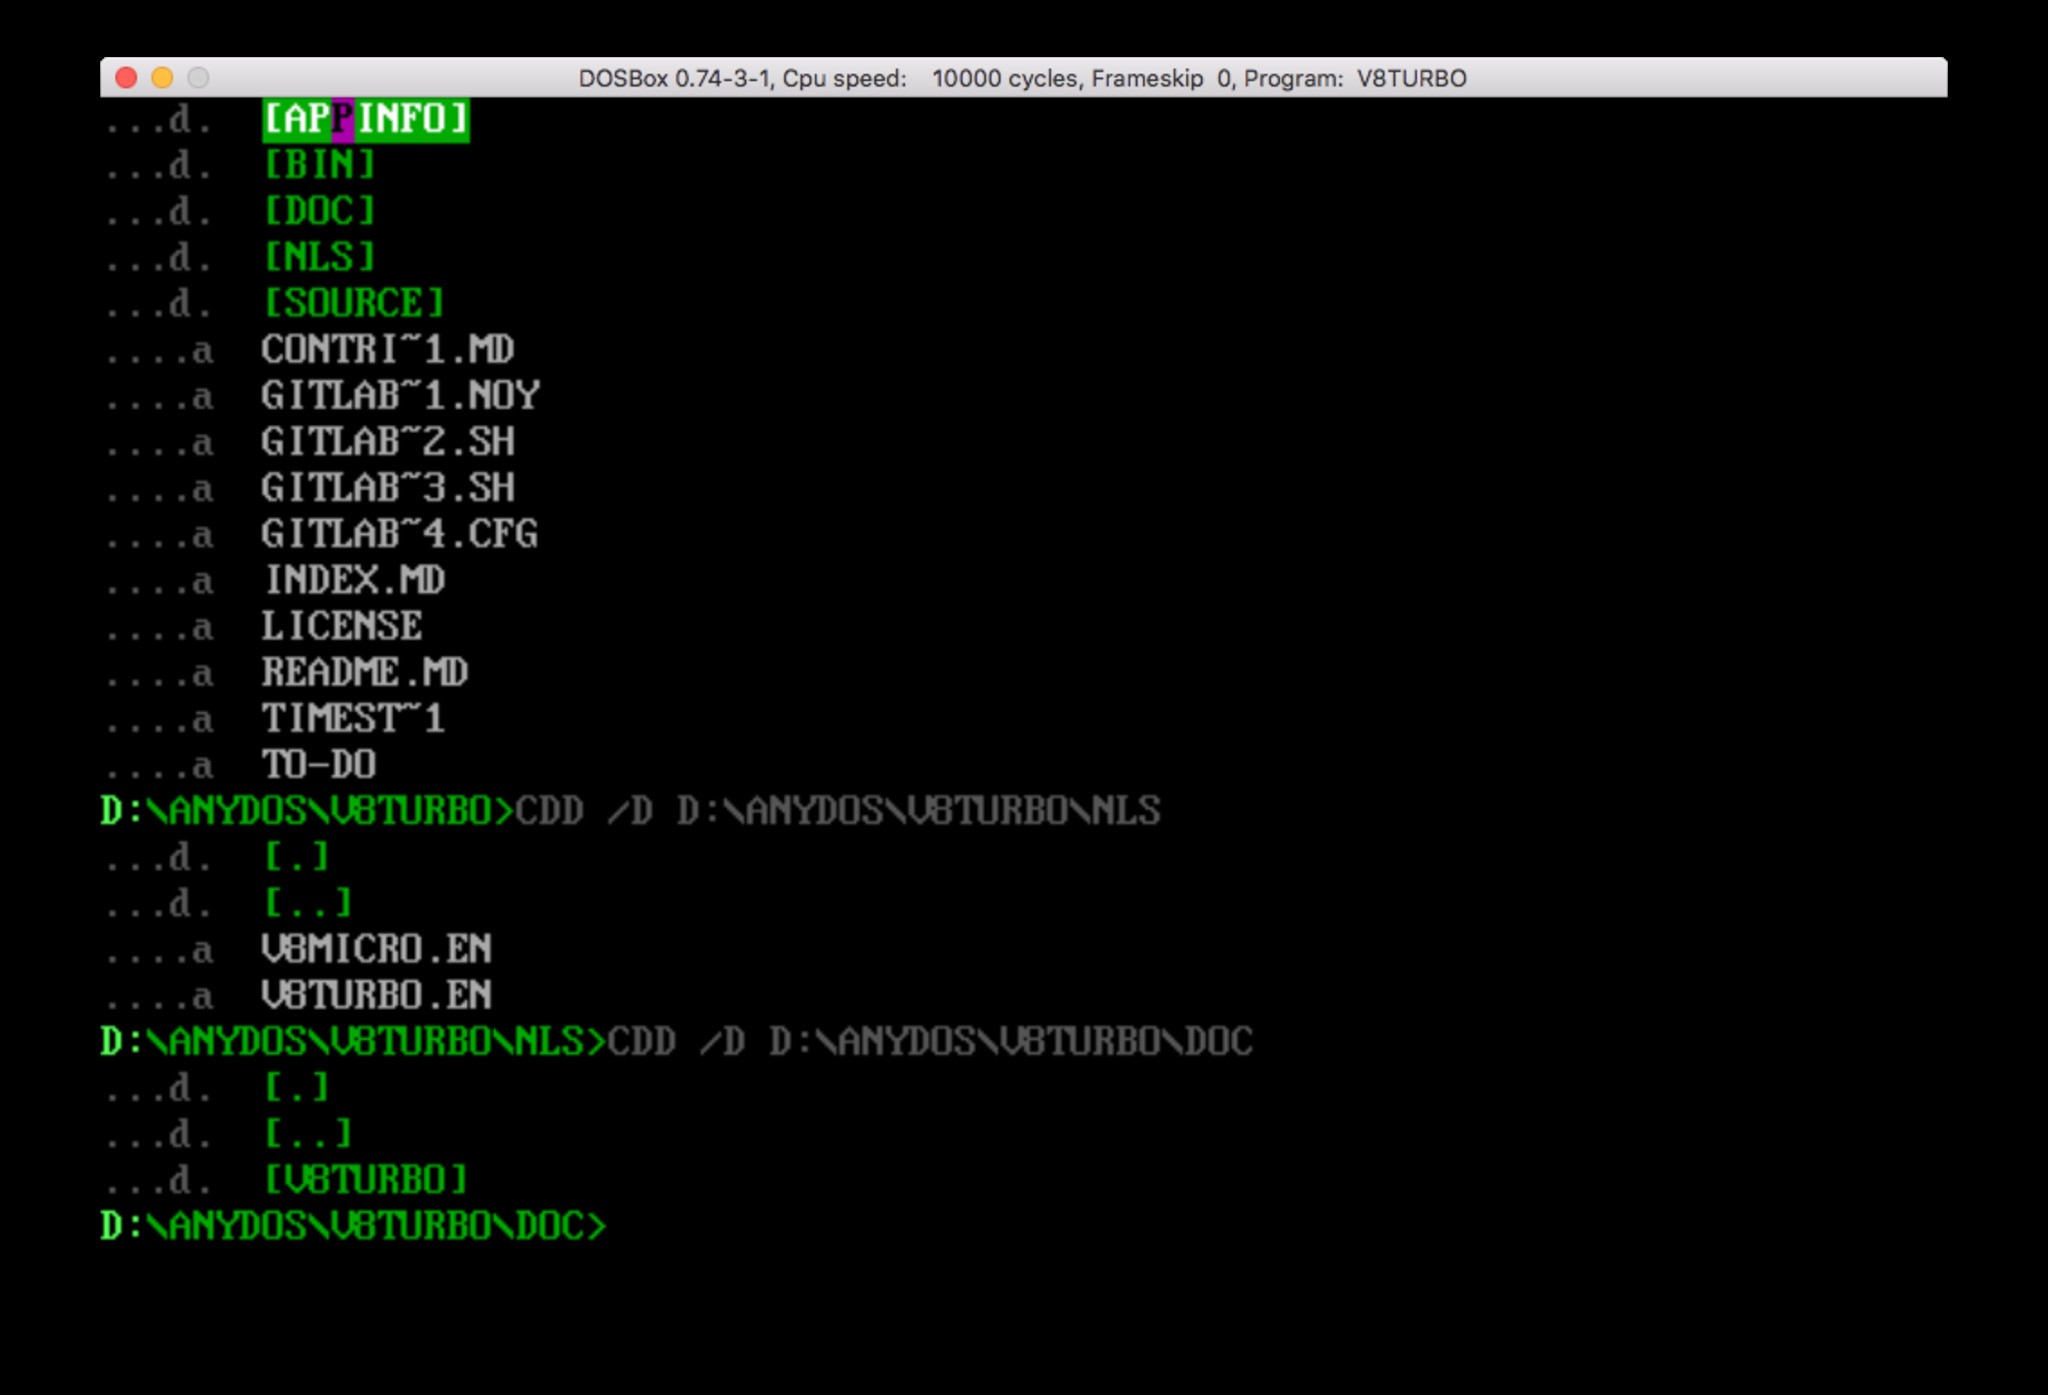
Task: Click the yellow minimize window button
Action: click(162, 78)
